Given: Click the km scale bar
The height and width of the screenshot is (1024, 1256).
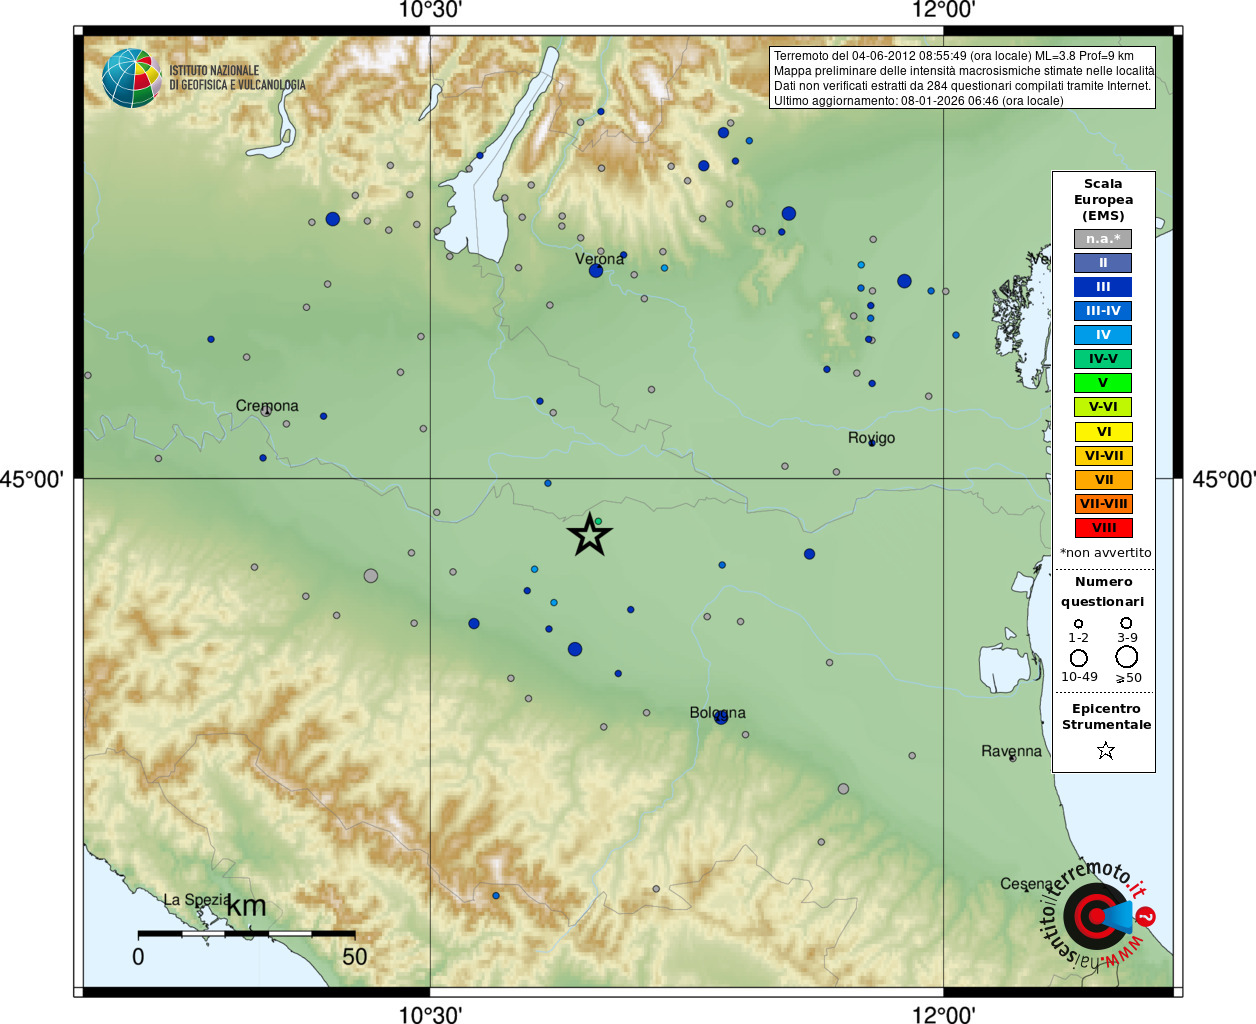Looking at the screenshot, I should (246, 934).
